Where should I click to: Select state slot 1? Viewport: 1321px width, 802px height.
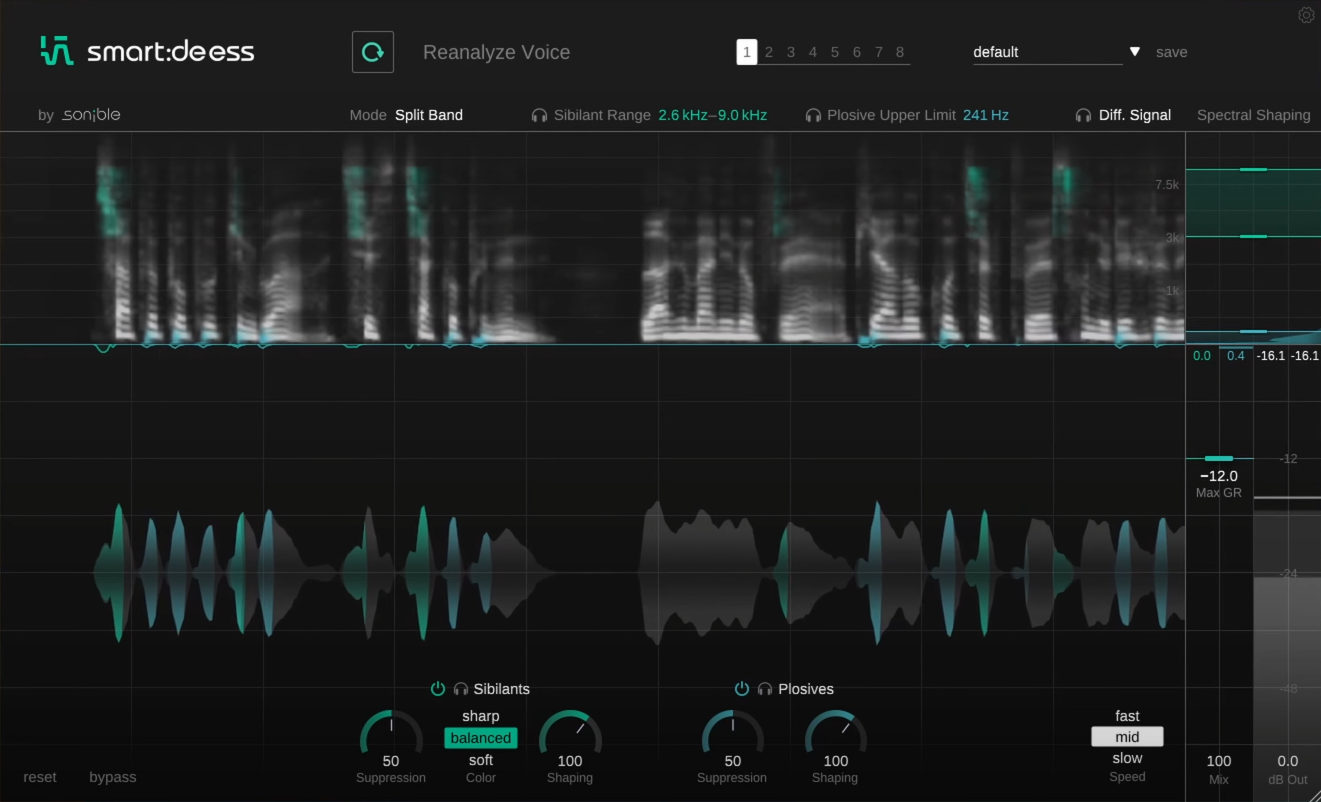pos(746,52)
